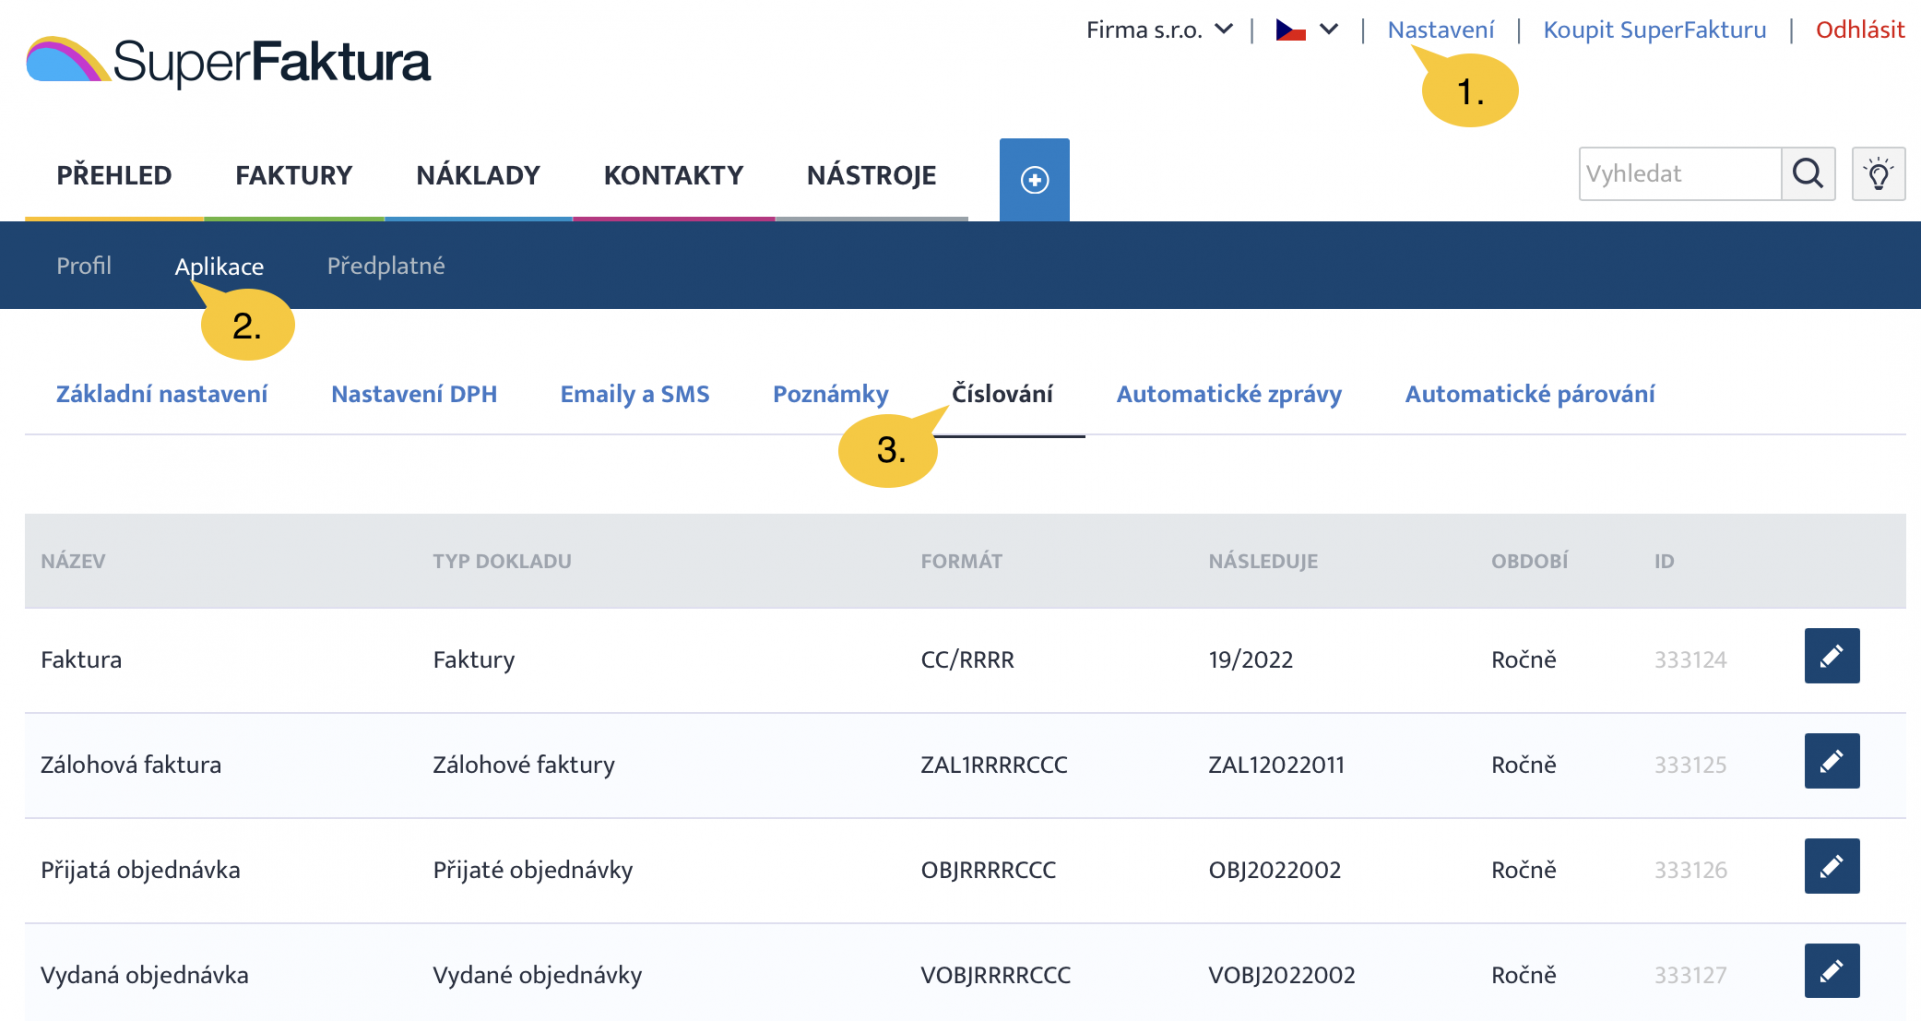Click the SuperFaktura logo
Screen dimensions: 1921x1021
click(228, 62)
